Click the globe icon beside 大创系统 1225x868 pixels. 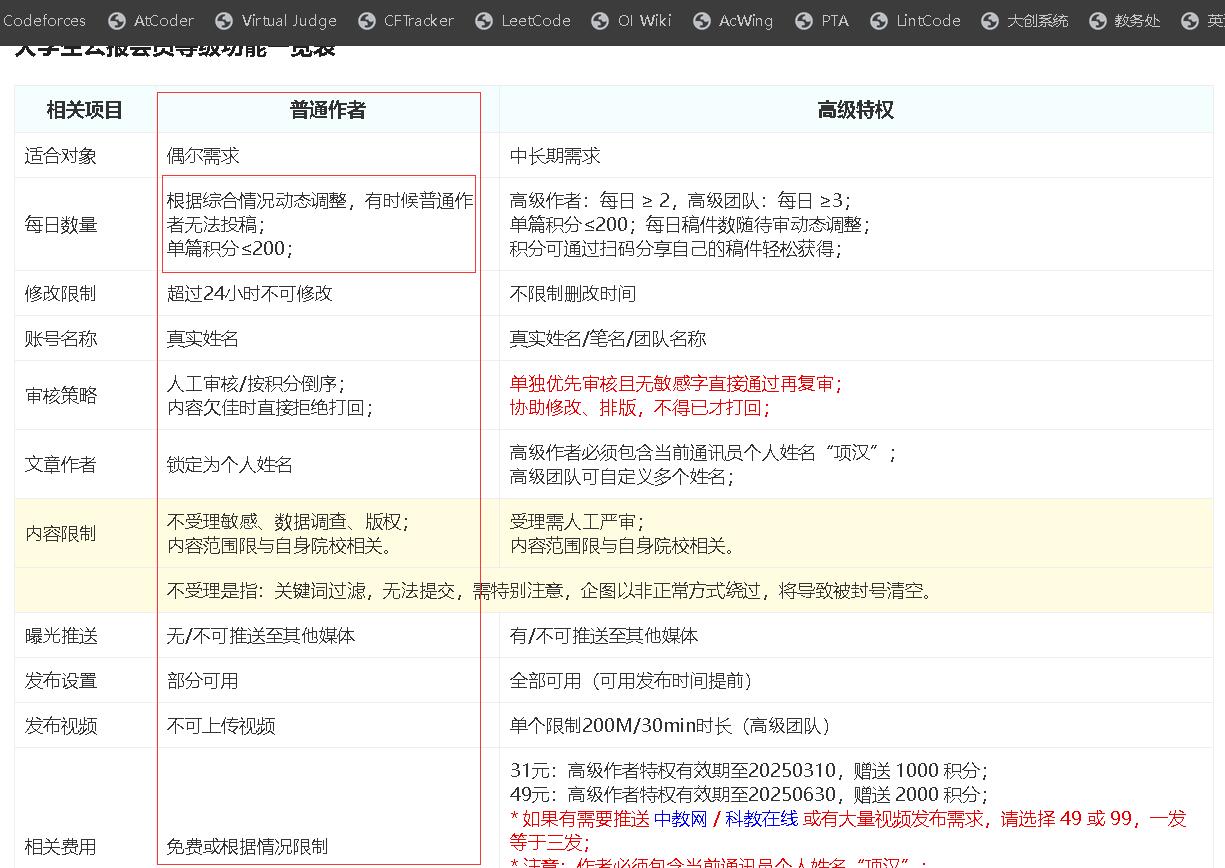tap(990, 21)
